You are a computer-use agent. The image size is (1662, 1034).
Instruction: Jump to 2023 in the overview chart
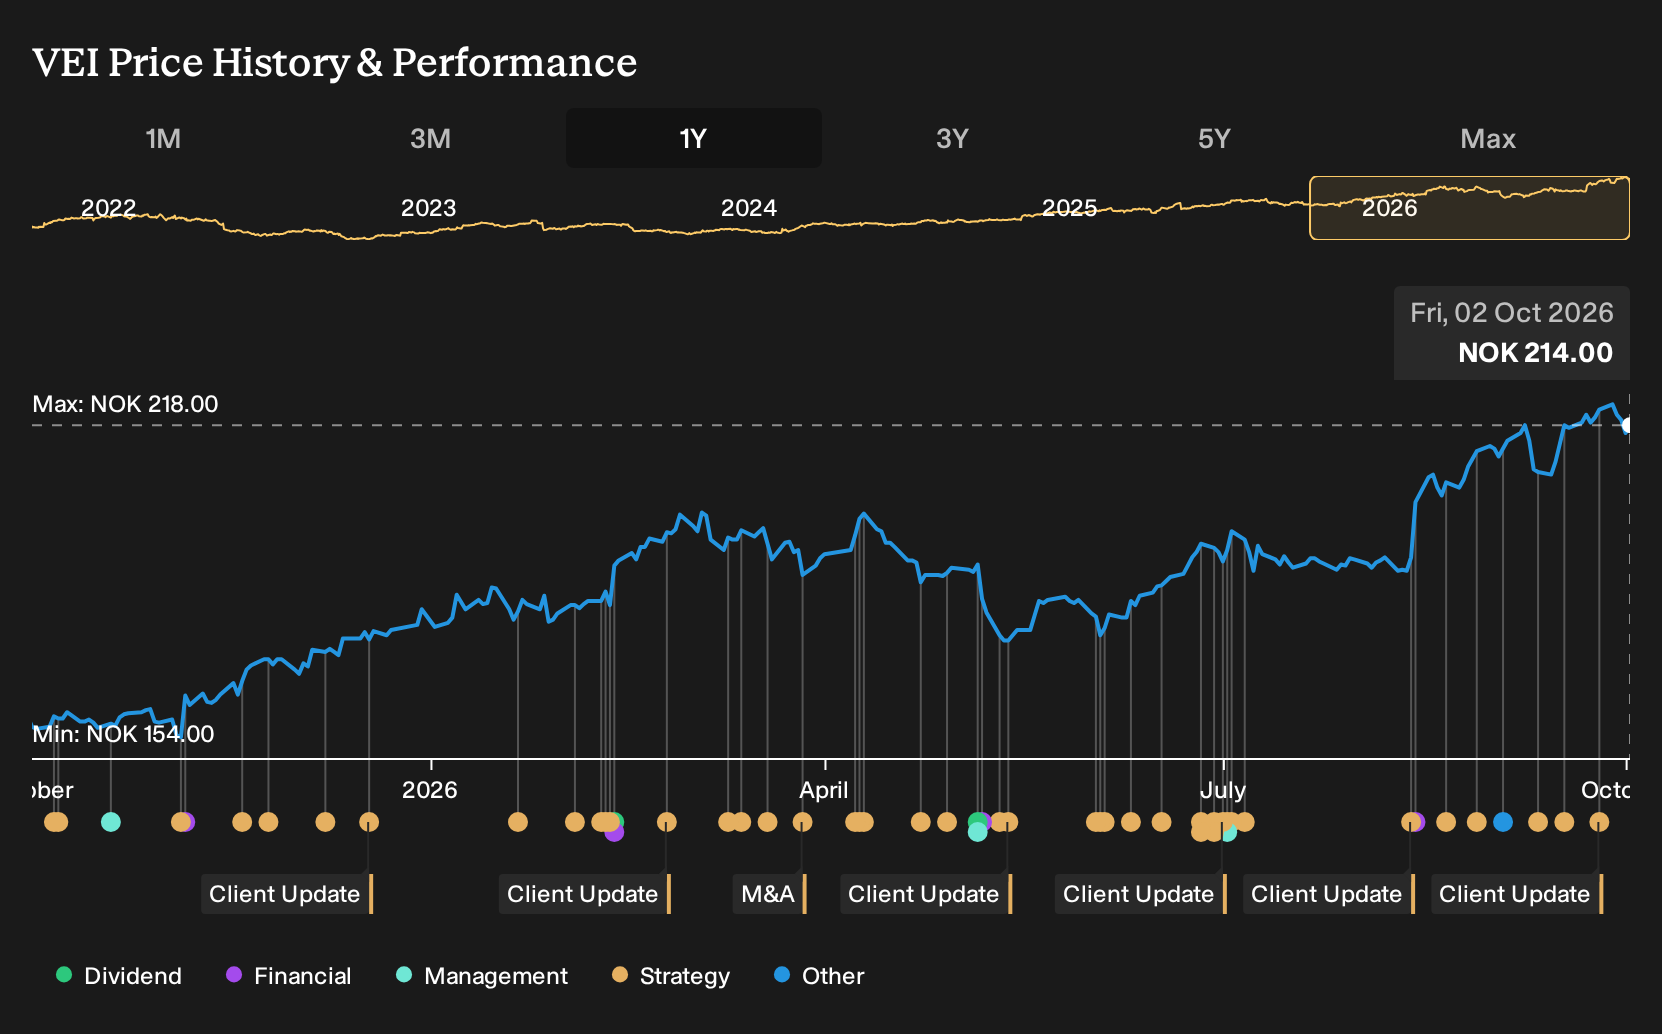click(x=428, y=208)
